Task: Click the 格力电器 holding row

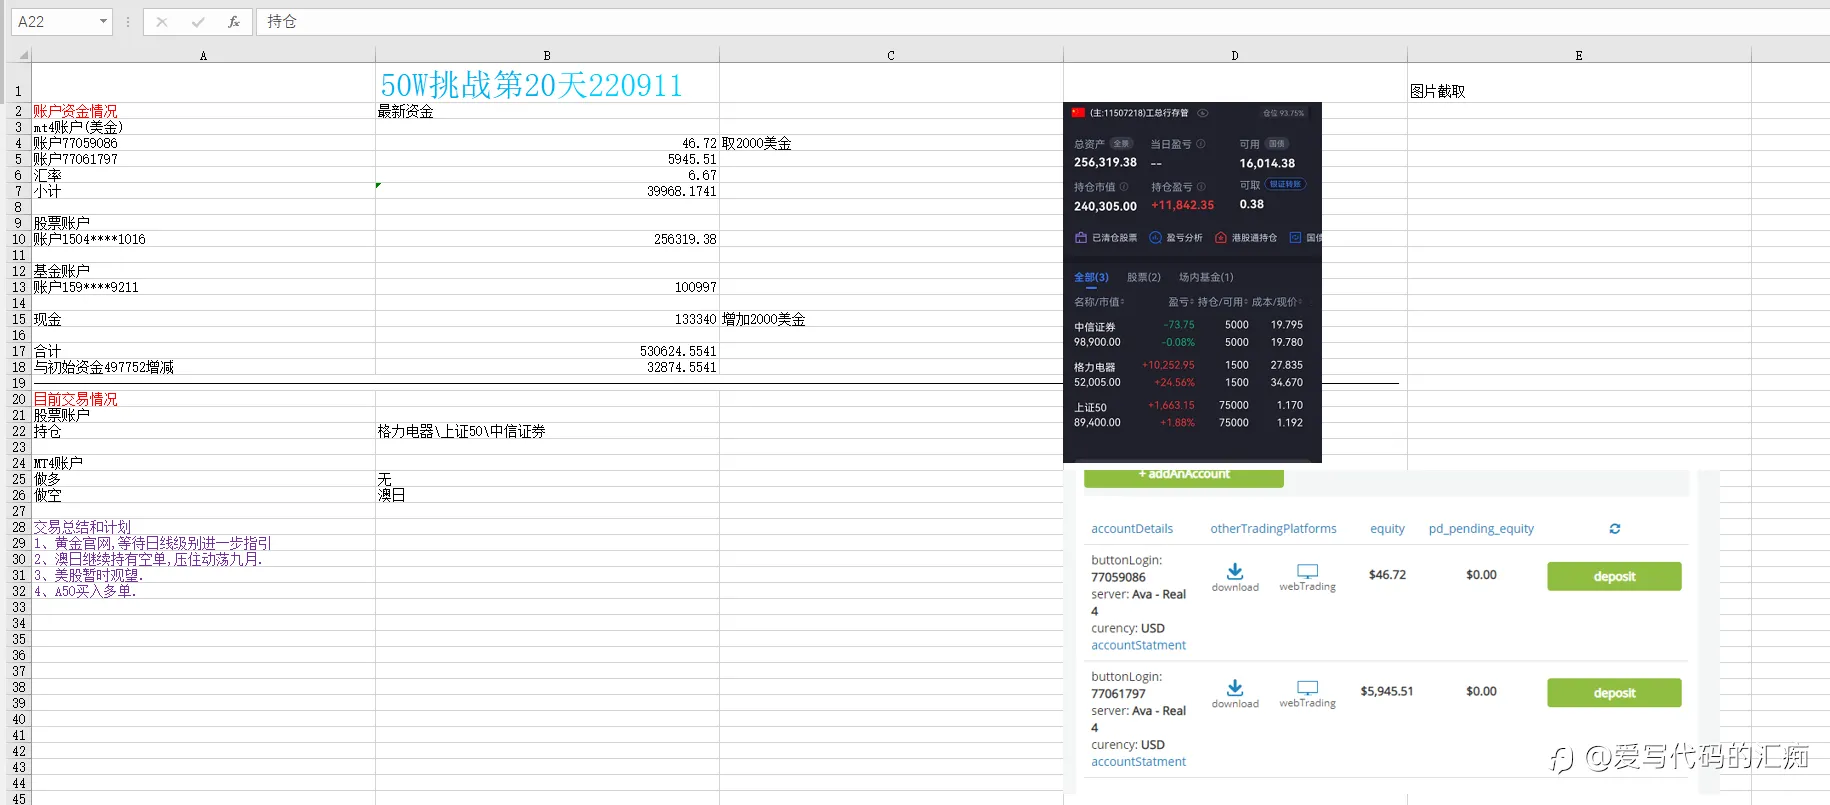Action: pos(1192,373)
